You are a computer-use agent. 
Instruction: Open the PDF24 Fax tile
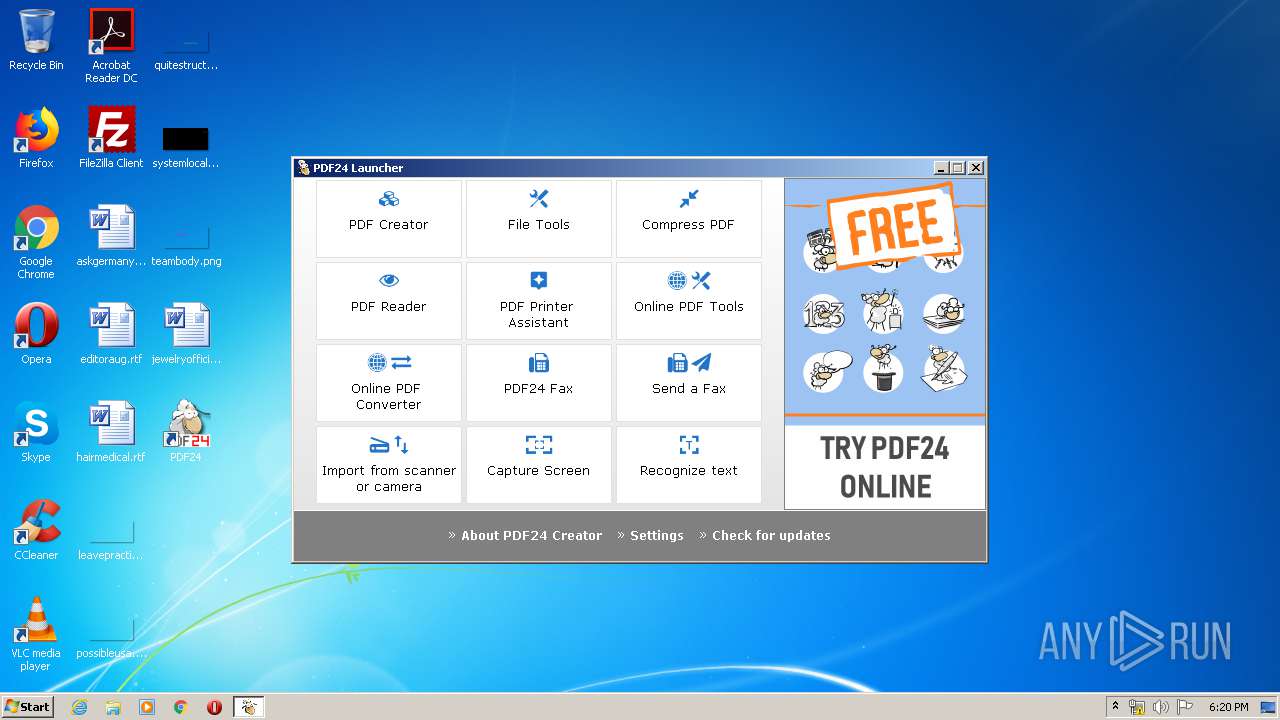pos(539,383)
